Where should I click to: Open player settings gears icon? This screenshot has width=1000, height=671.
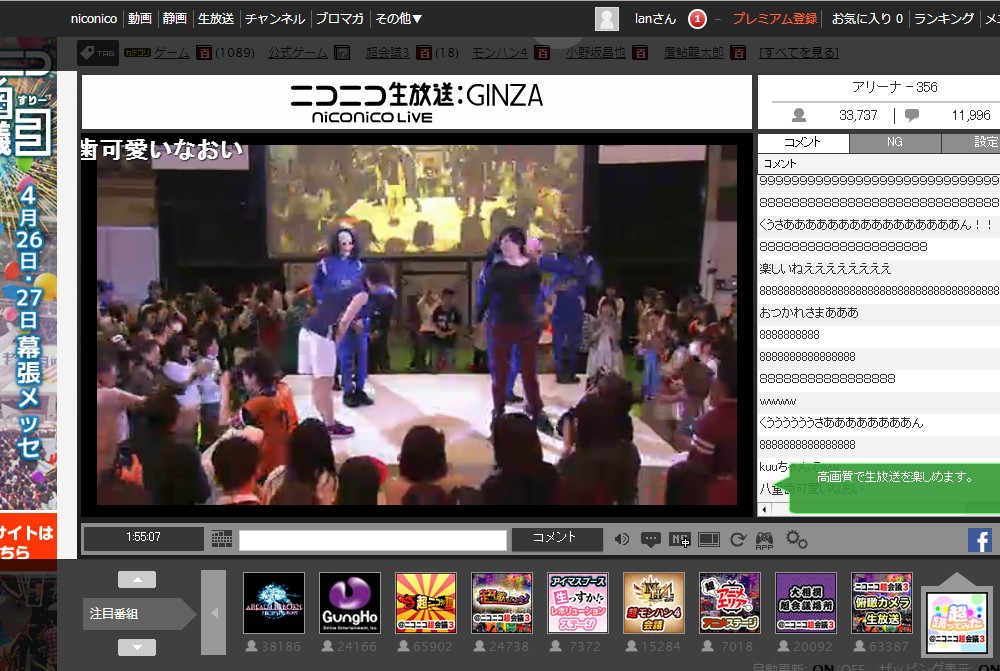point(797,540)
